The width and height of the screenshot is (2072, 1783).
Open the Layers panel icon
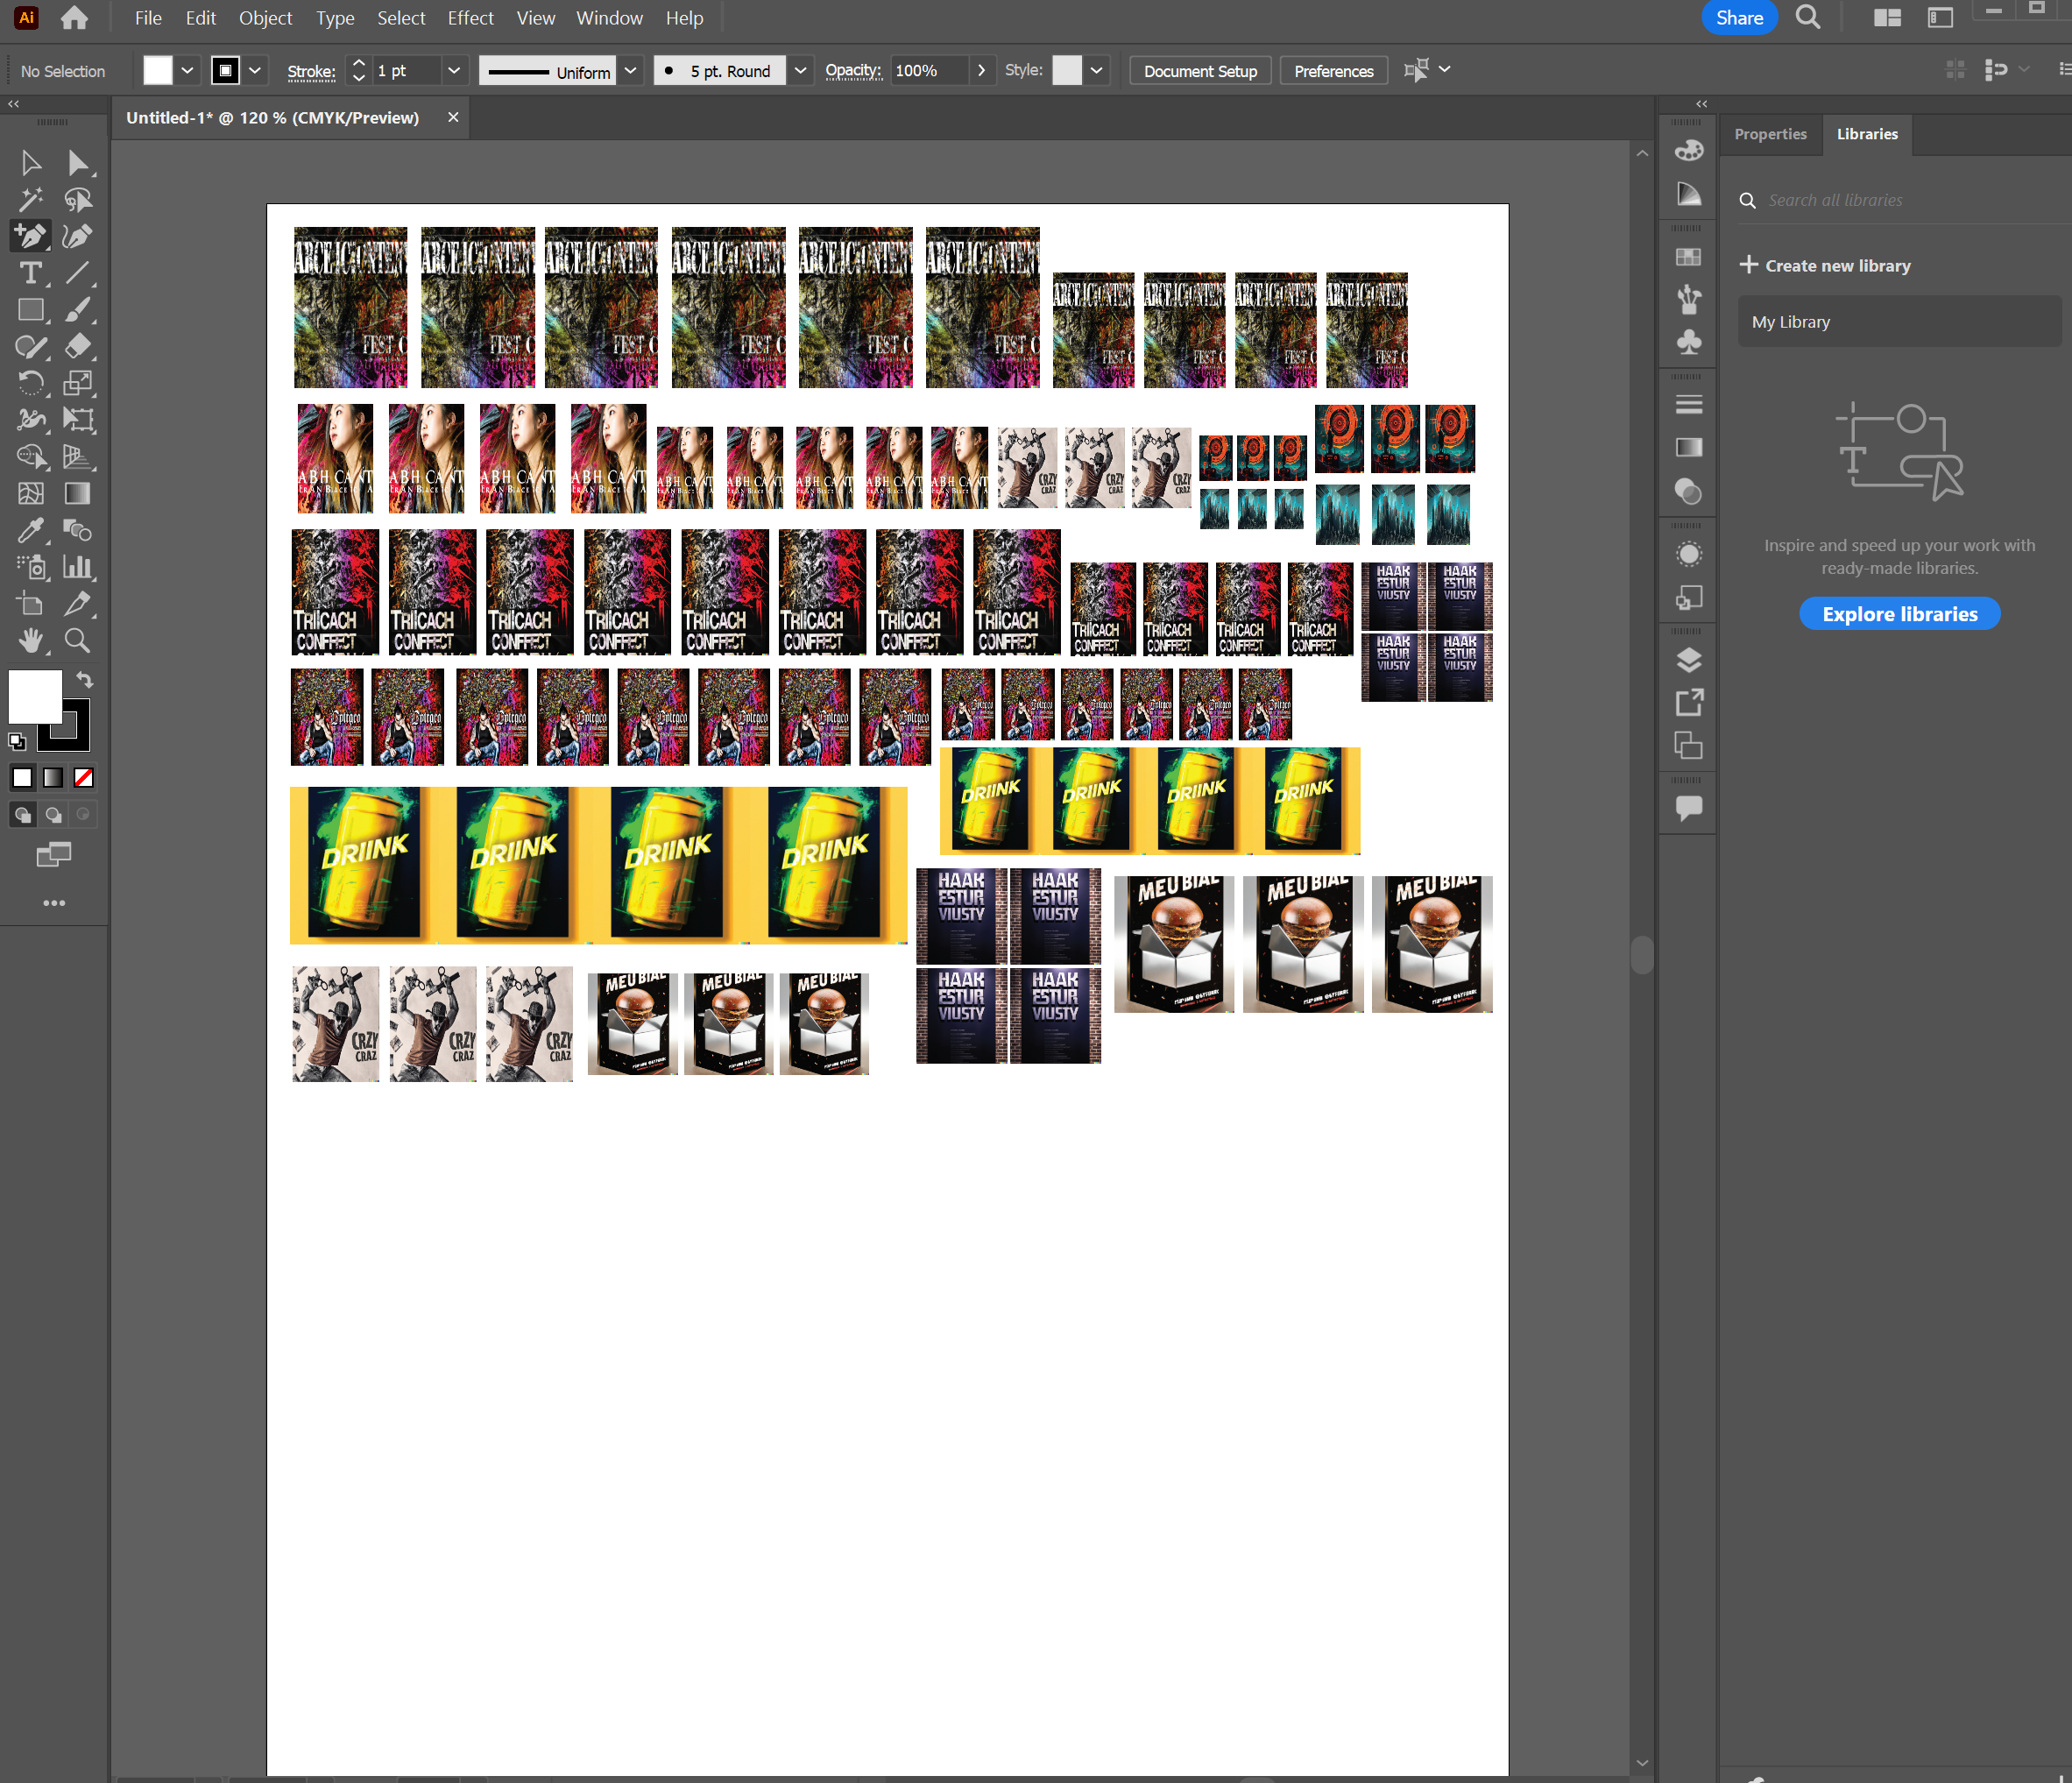(1689, 659)
